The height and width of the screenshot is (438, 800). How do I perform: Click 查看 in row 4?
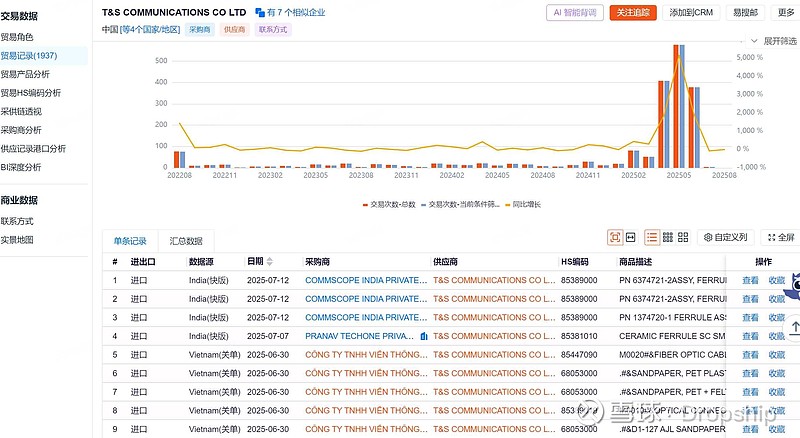(x=750, y=336)
